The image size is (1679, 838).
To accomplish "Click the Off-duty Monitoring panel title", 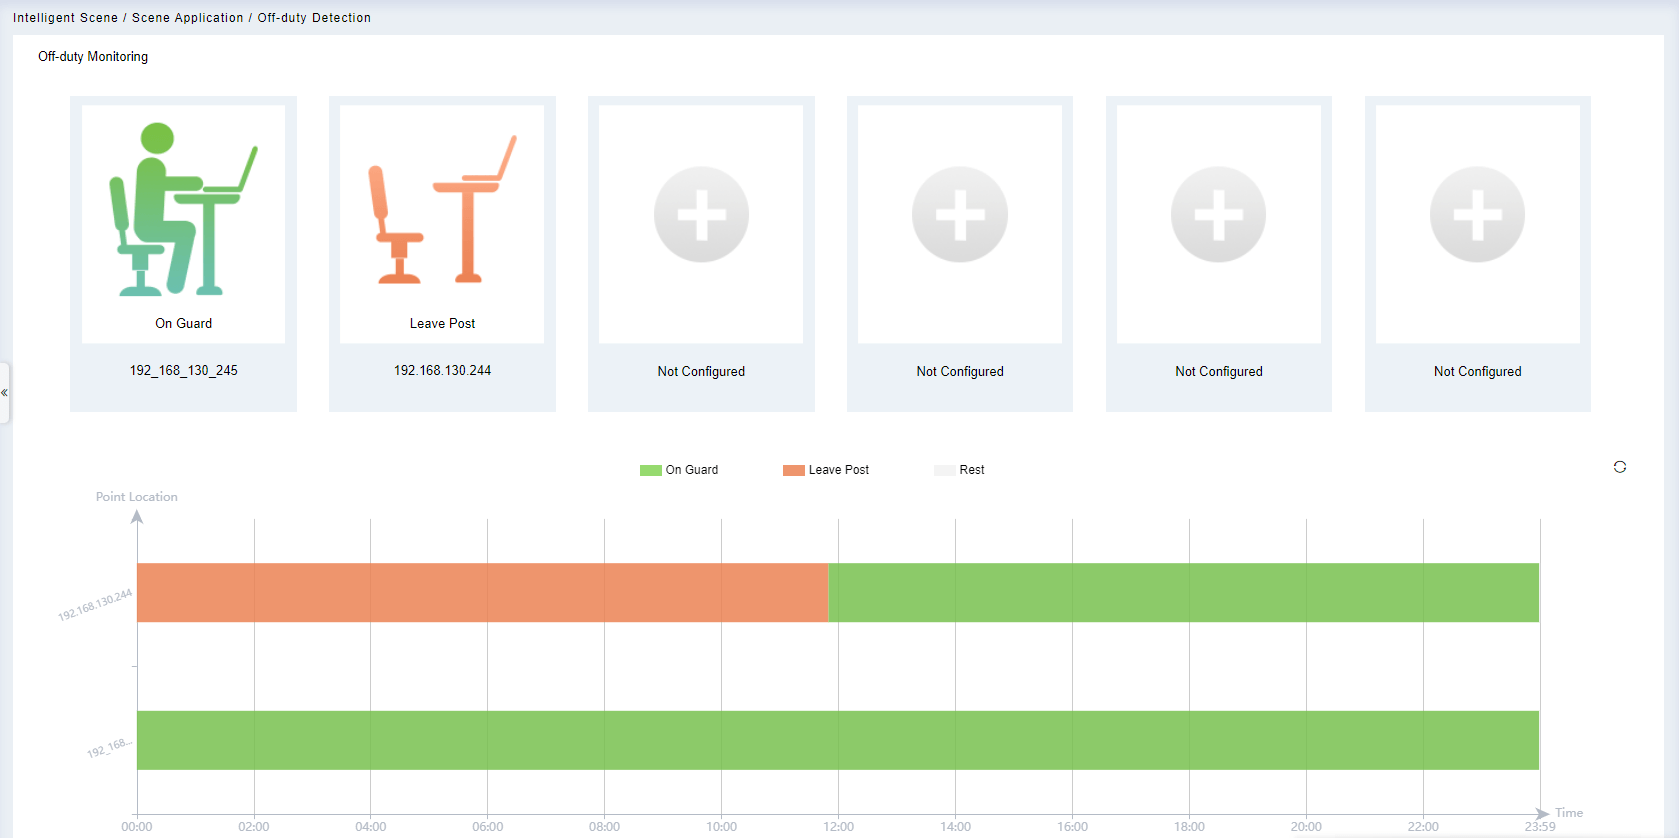I will (x=93, y=57).
